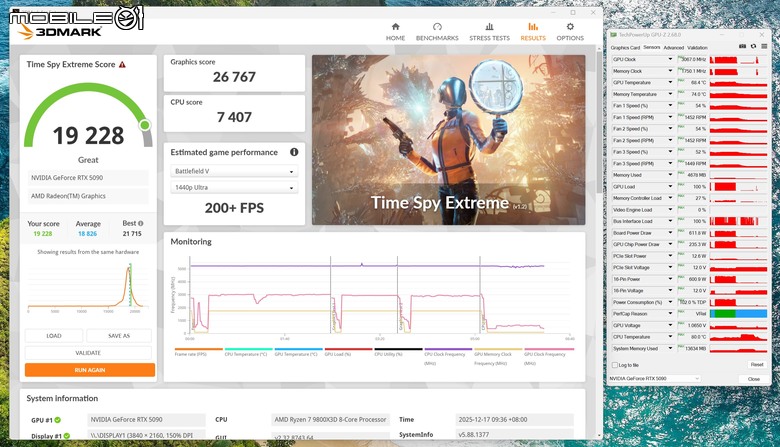Screen dimensions: 780x447
Task: Open the Stress Tests chart icon
Action: click(489, 27)
